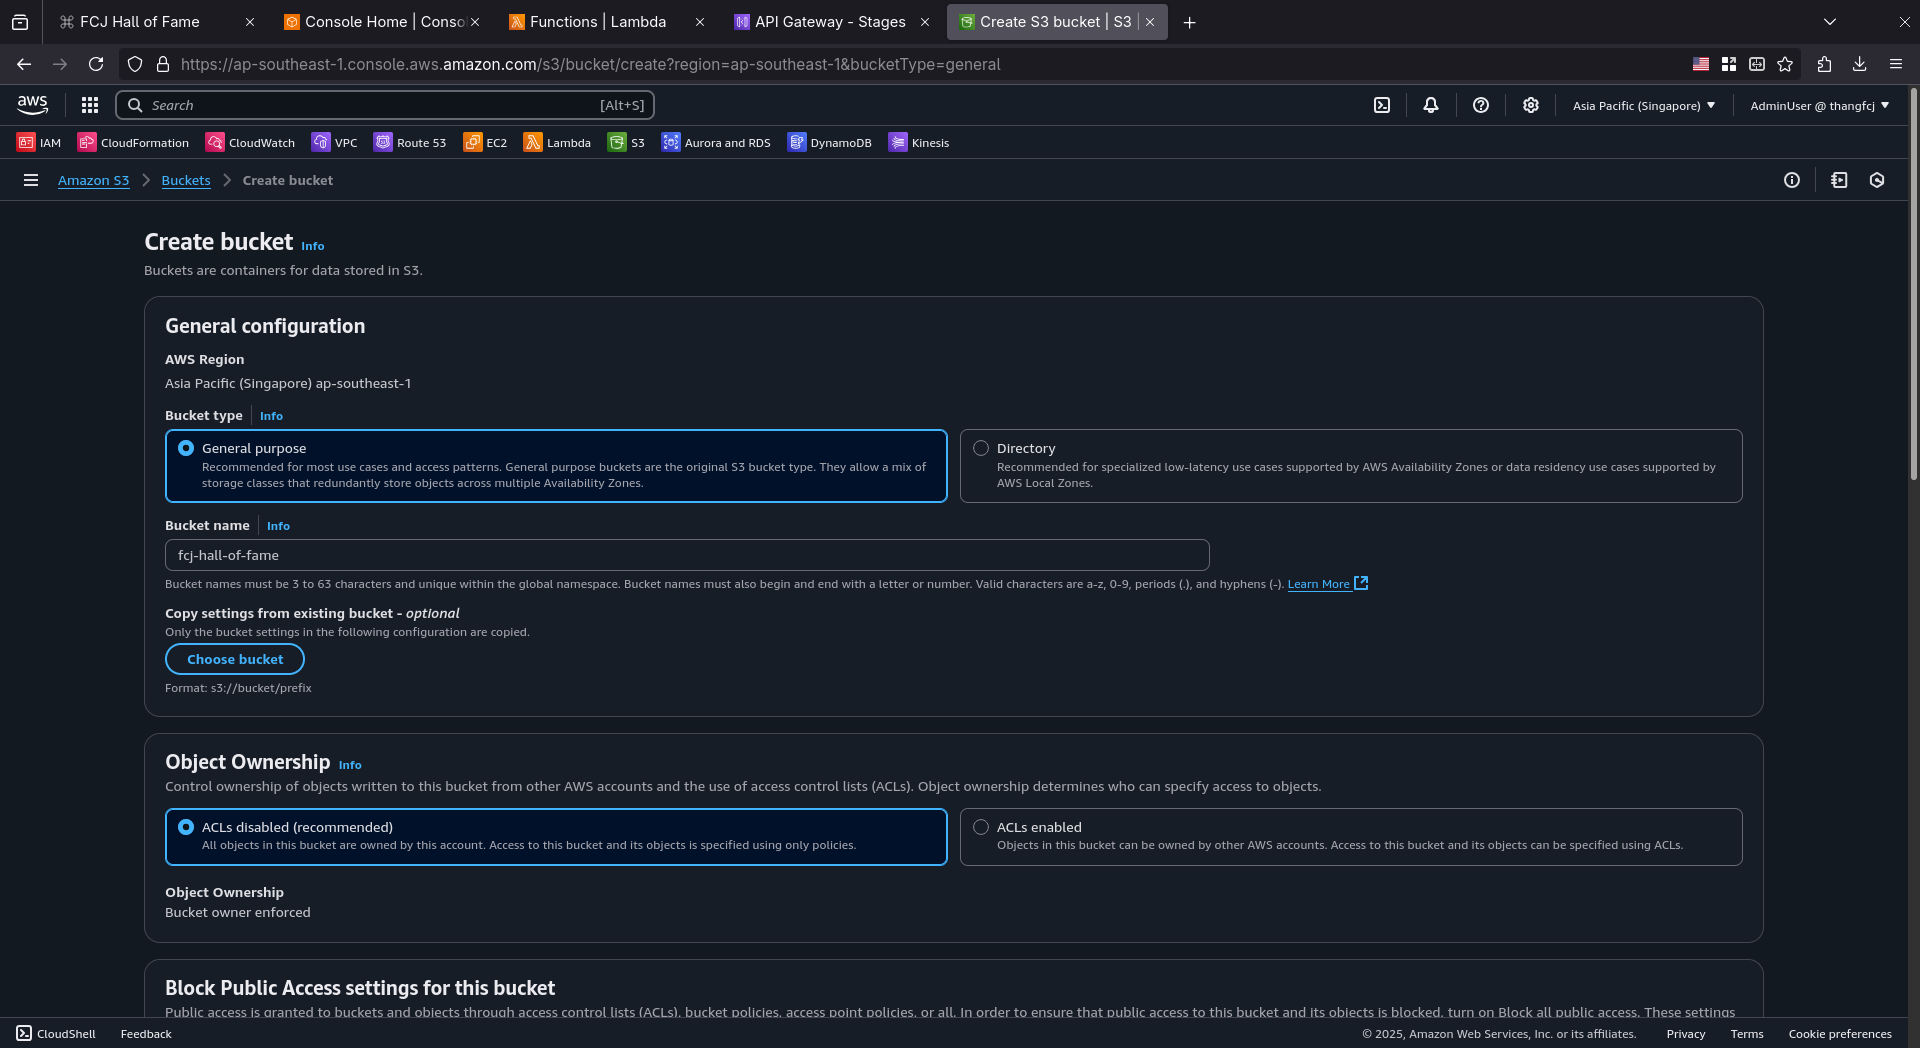Open Info link beside Bucket type
1920x1048 pixels.
tap(271, 416)
